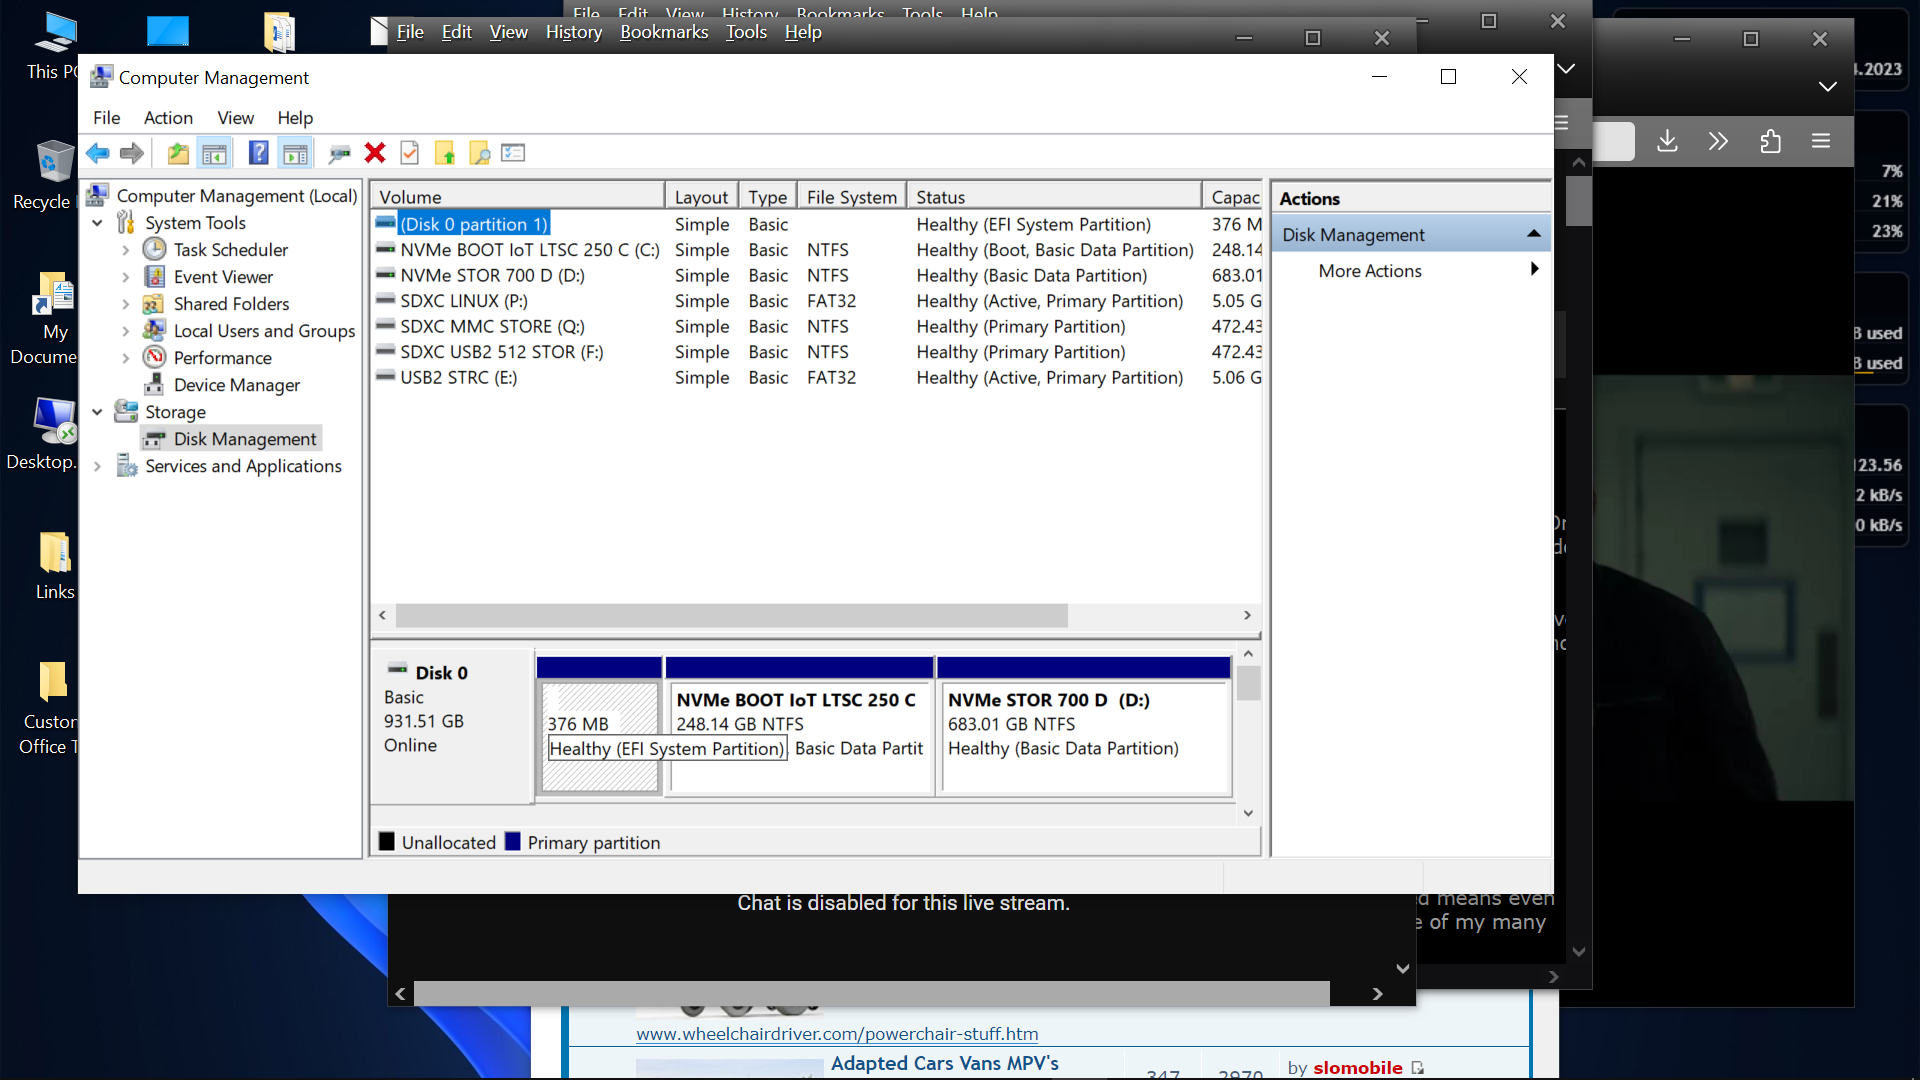
Task: Toggle Show/Hide Console Tree toolbar button
Action: (214, 153)
